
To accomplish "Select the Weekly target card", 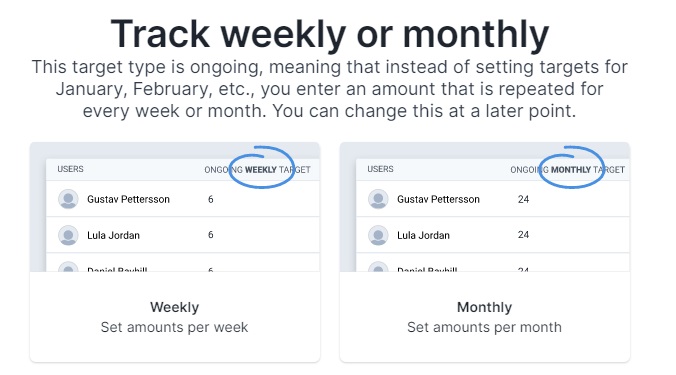I will pyautogui.click(x=175, y=252).
